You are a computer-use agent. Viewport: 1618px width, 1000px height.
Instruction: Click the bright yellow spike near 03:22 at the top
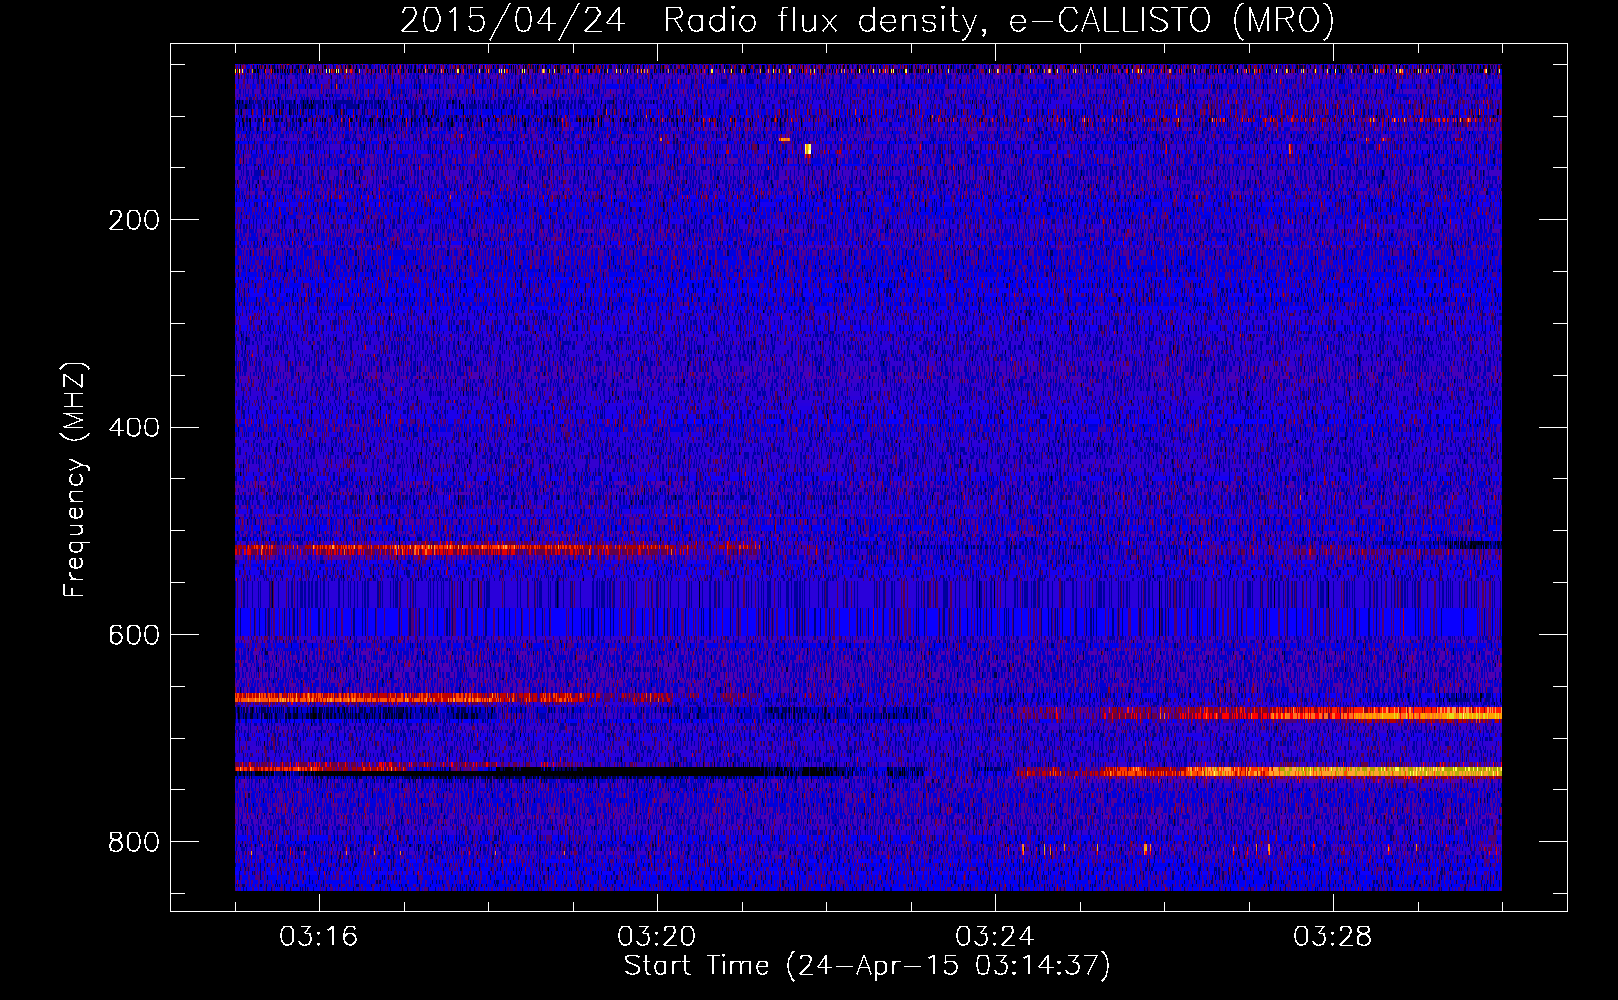coord(808,149)
